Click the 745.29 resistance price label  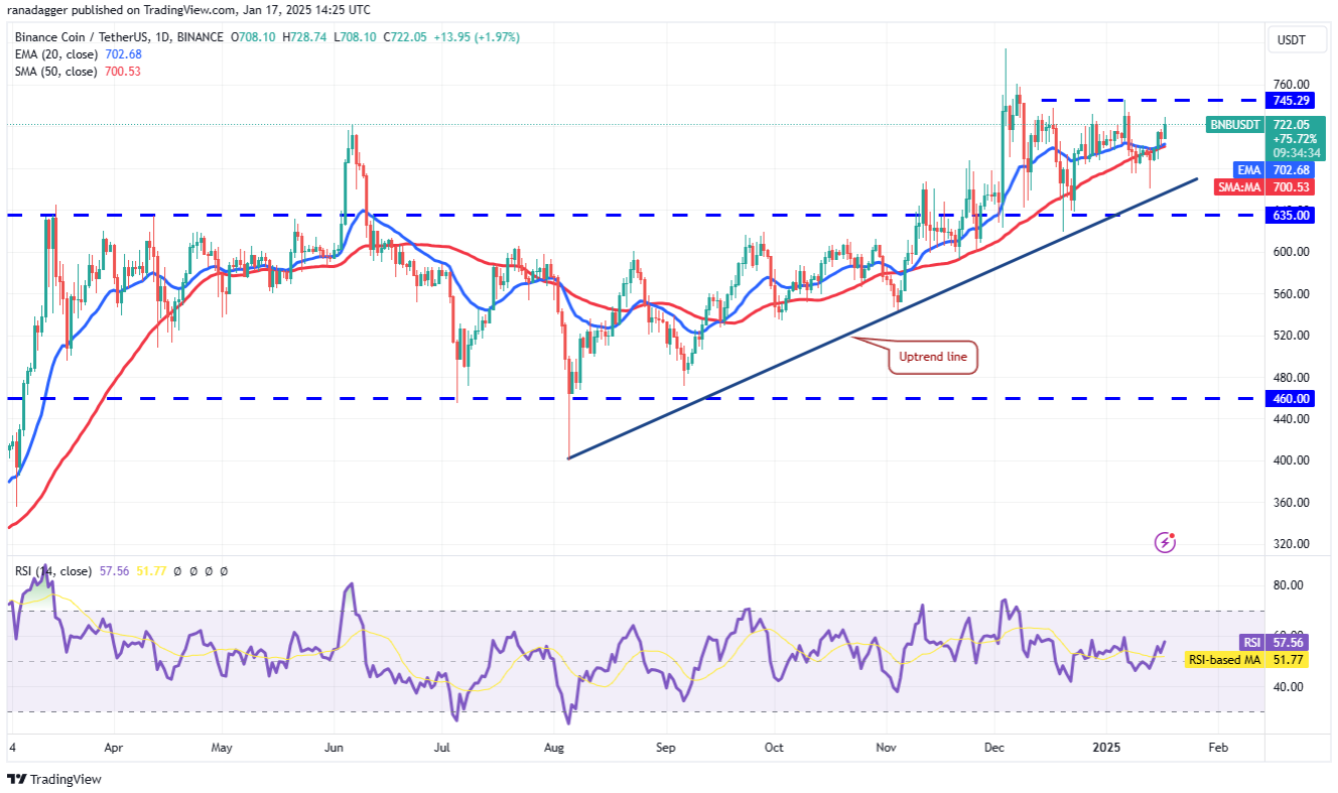point(1289,100)
